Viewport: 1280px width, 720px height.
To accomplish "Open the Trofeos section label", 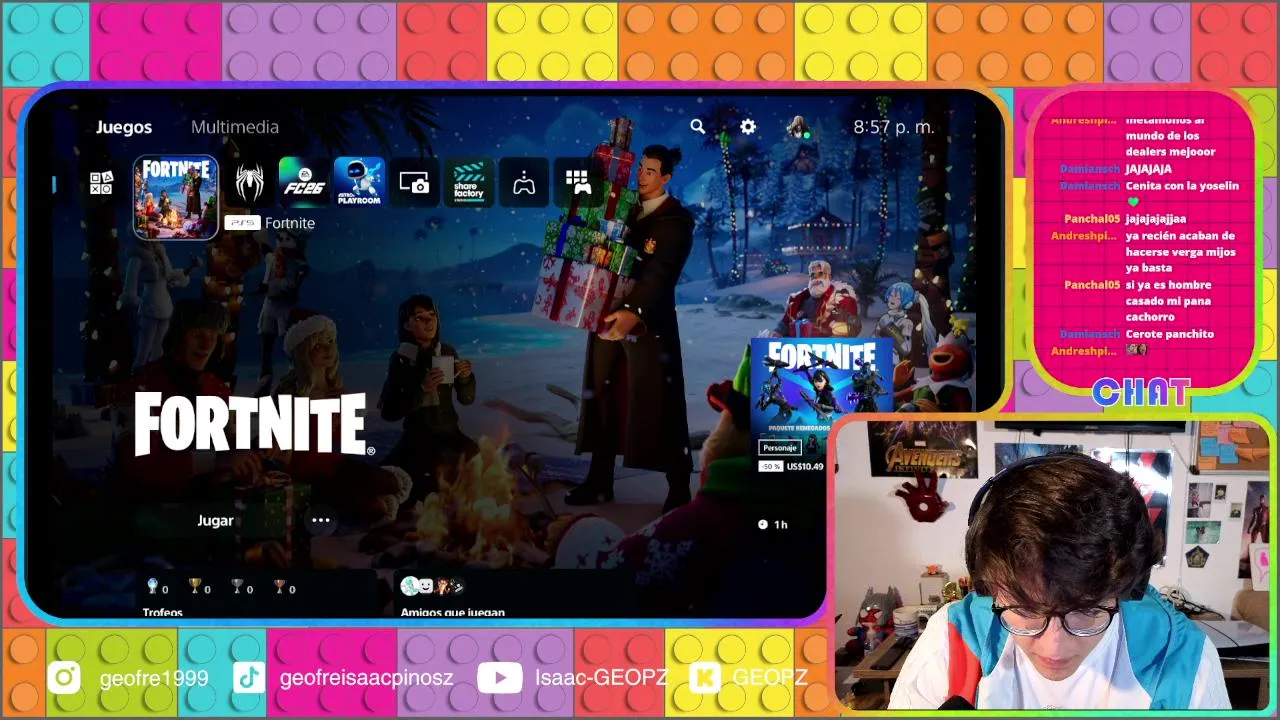I will click(x=163, y=612).
